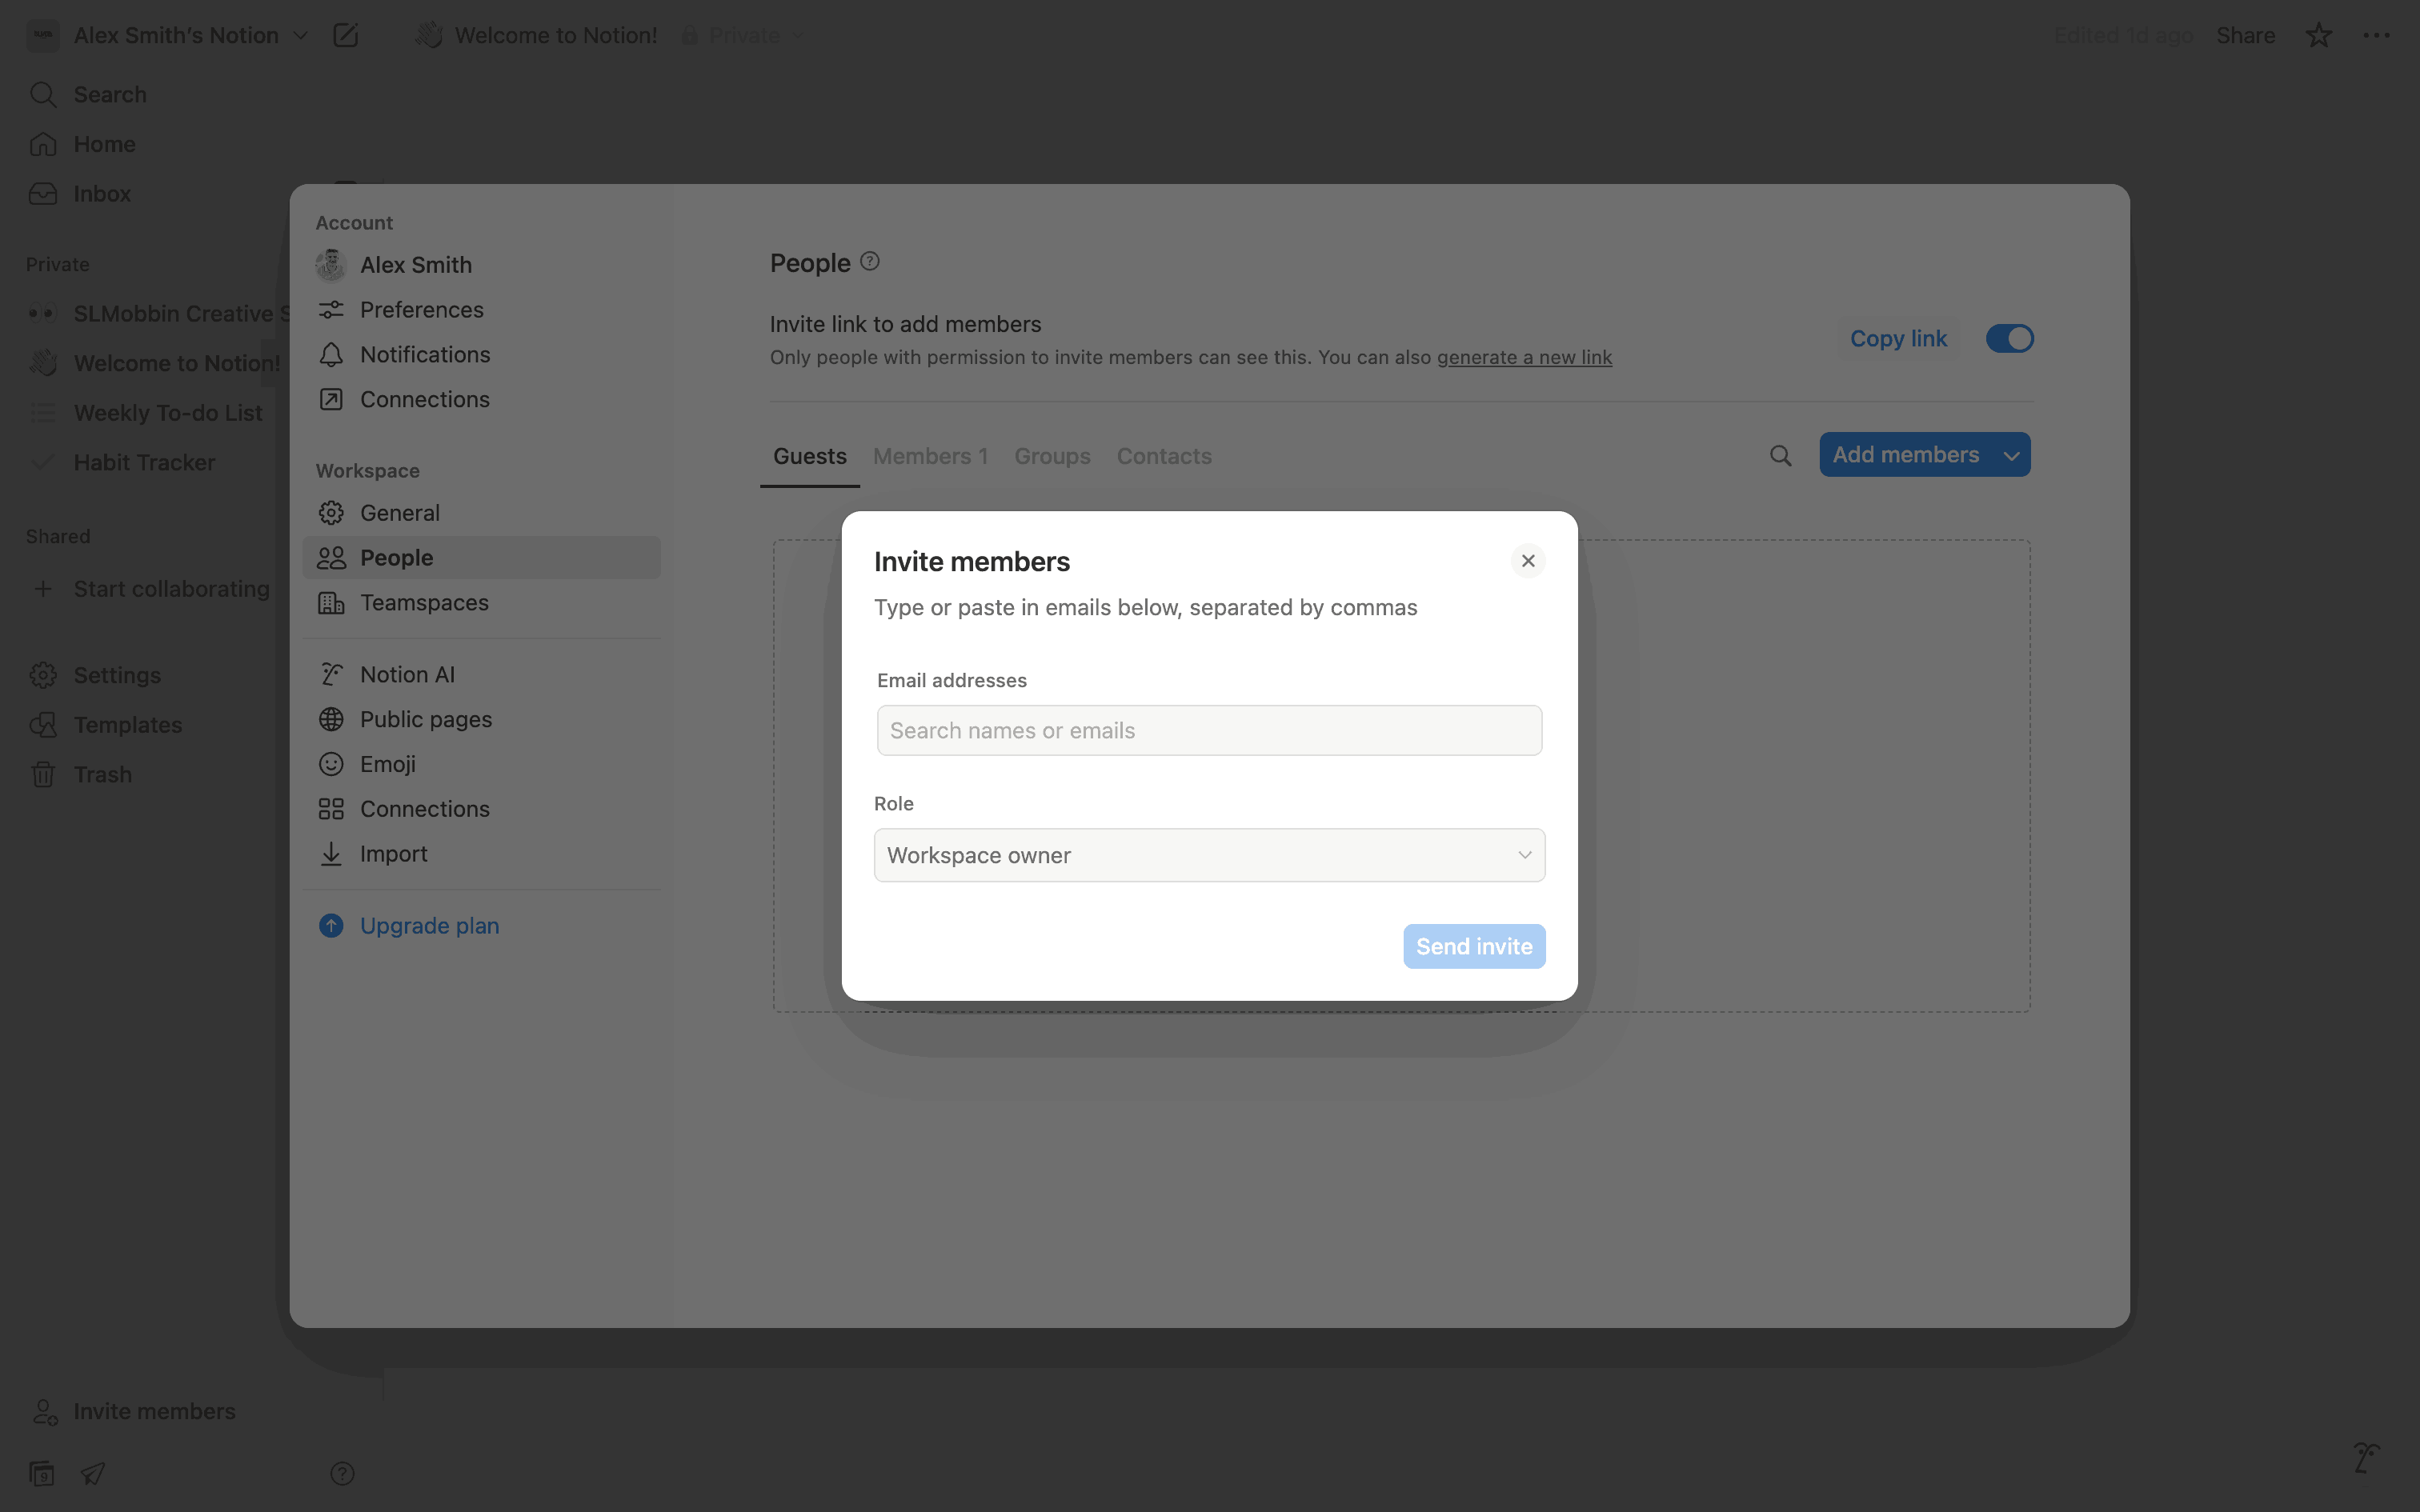Click the Email addresses search field
The width and height of the screenshot is (2420, 1512).
click(1209, 731)
